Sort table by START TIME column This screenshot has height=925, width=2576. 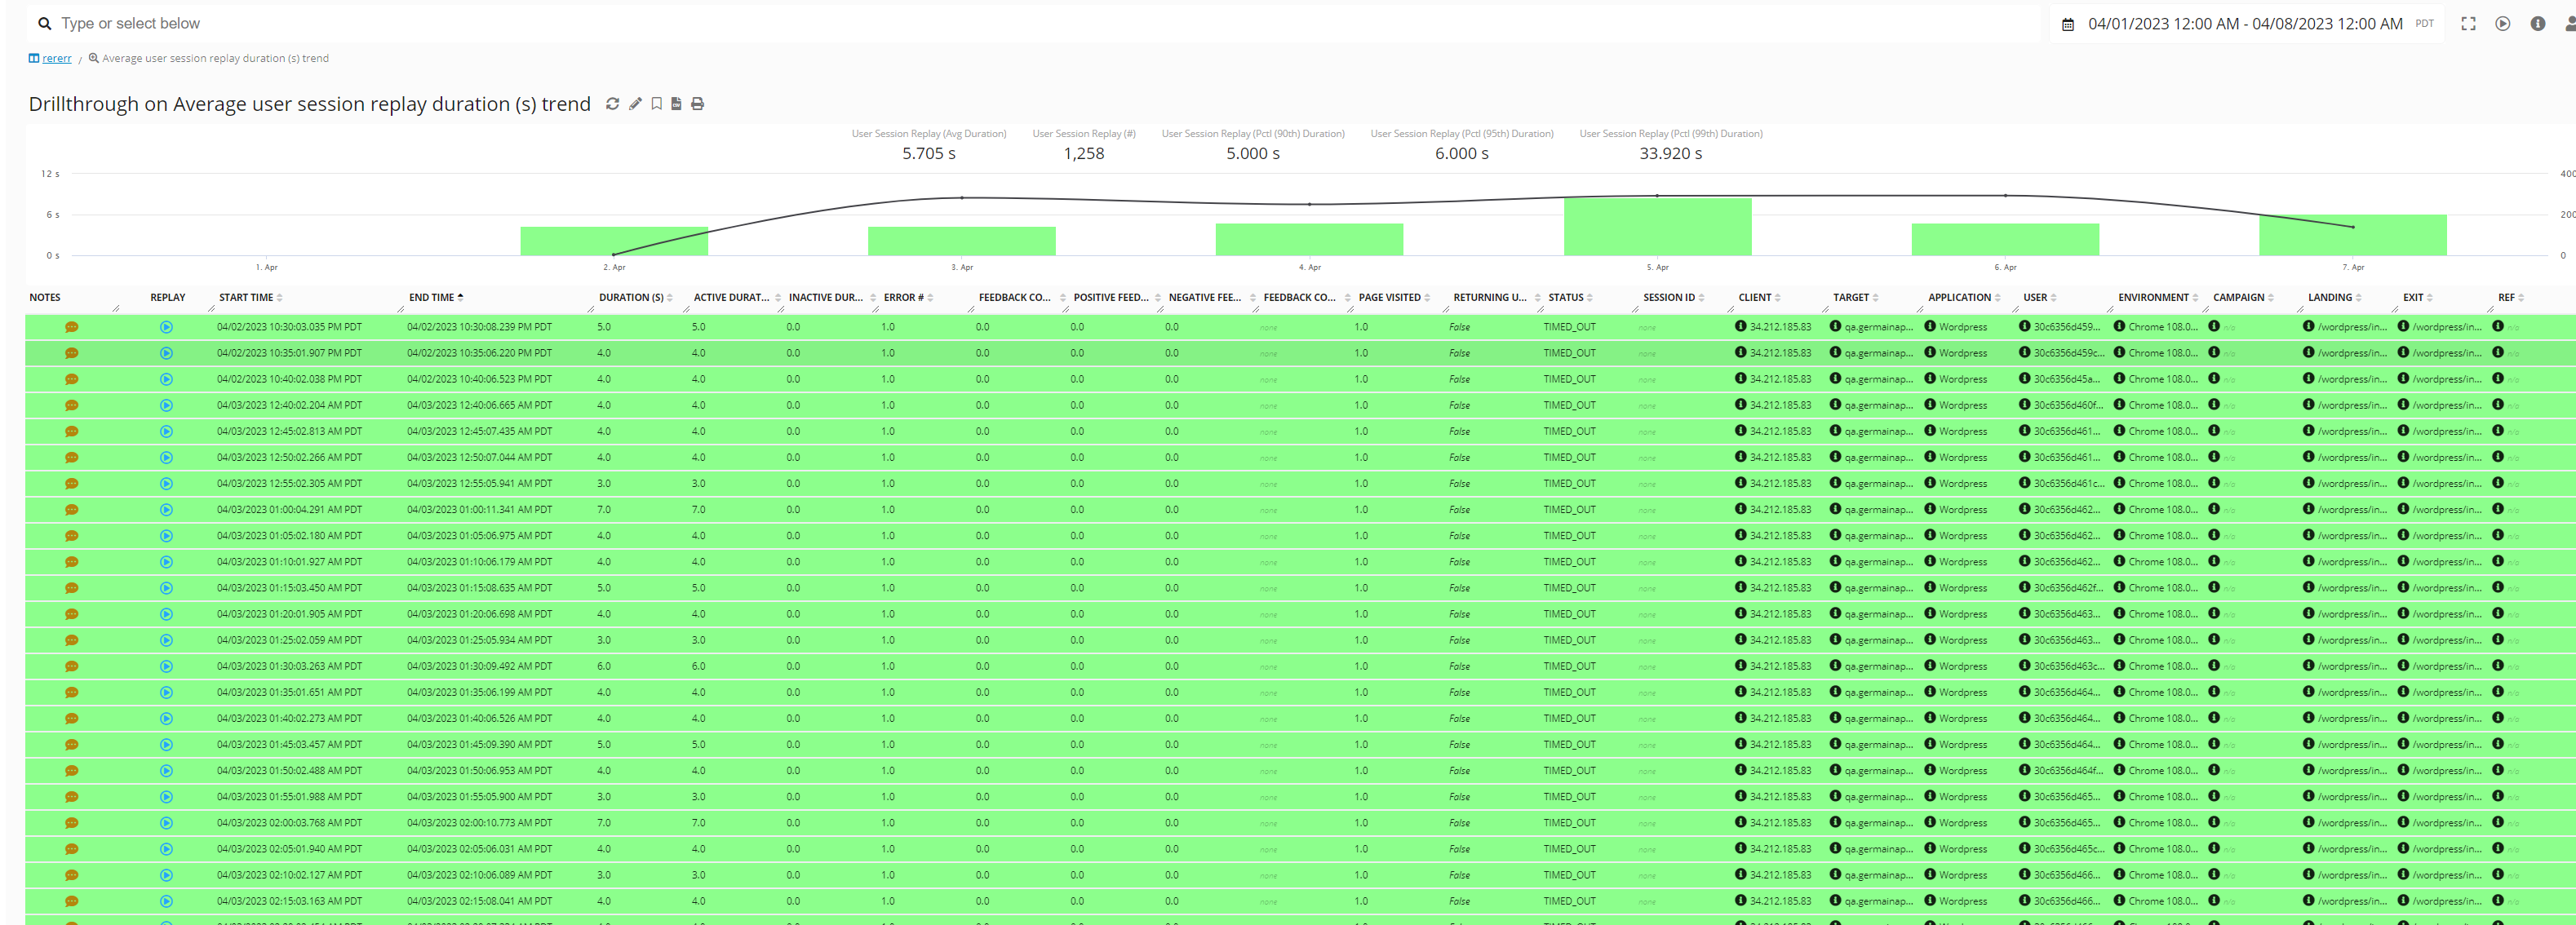click(x=246, y=298)
